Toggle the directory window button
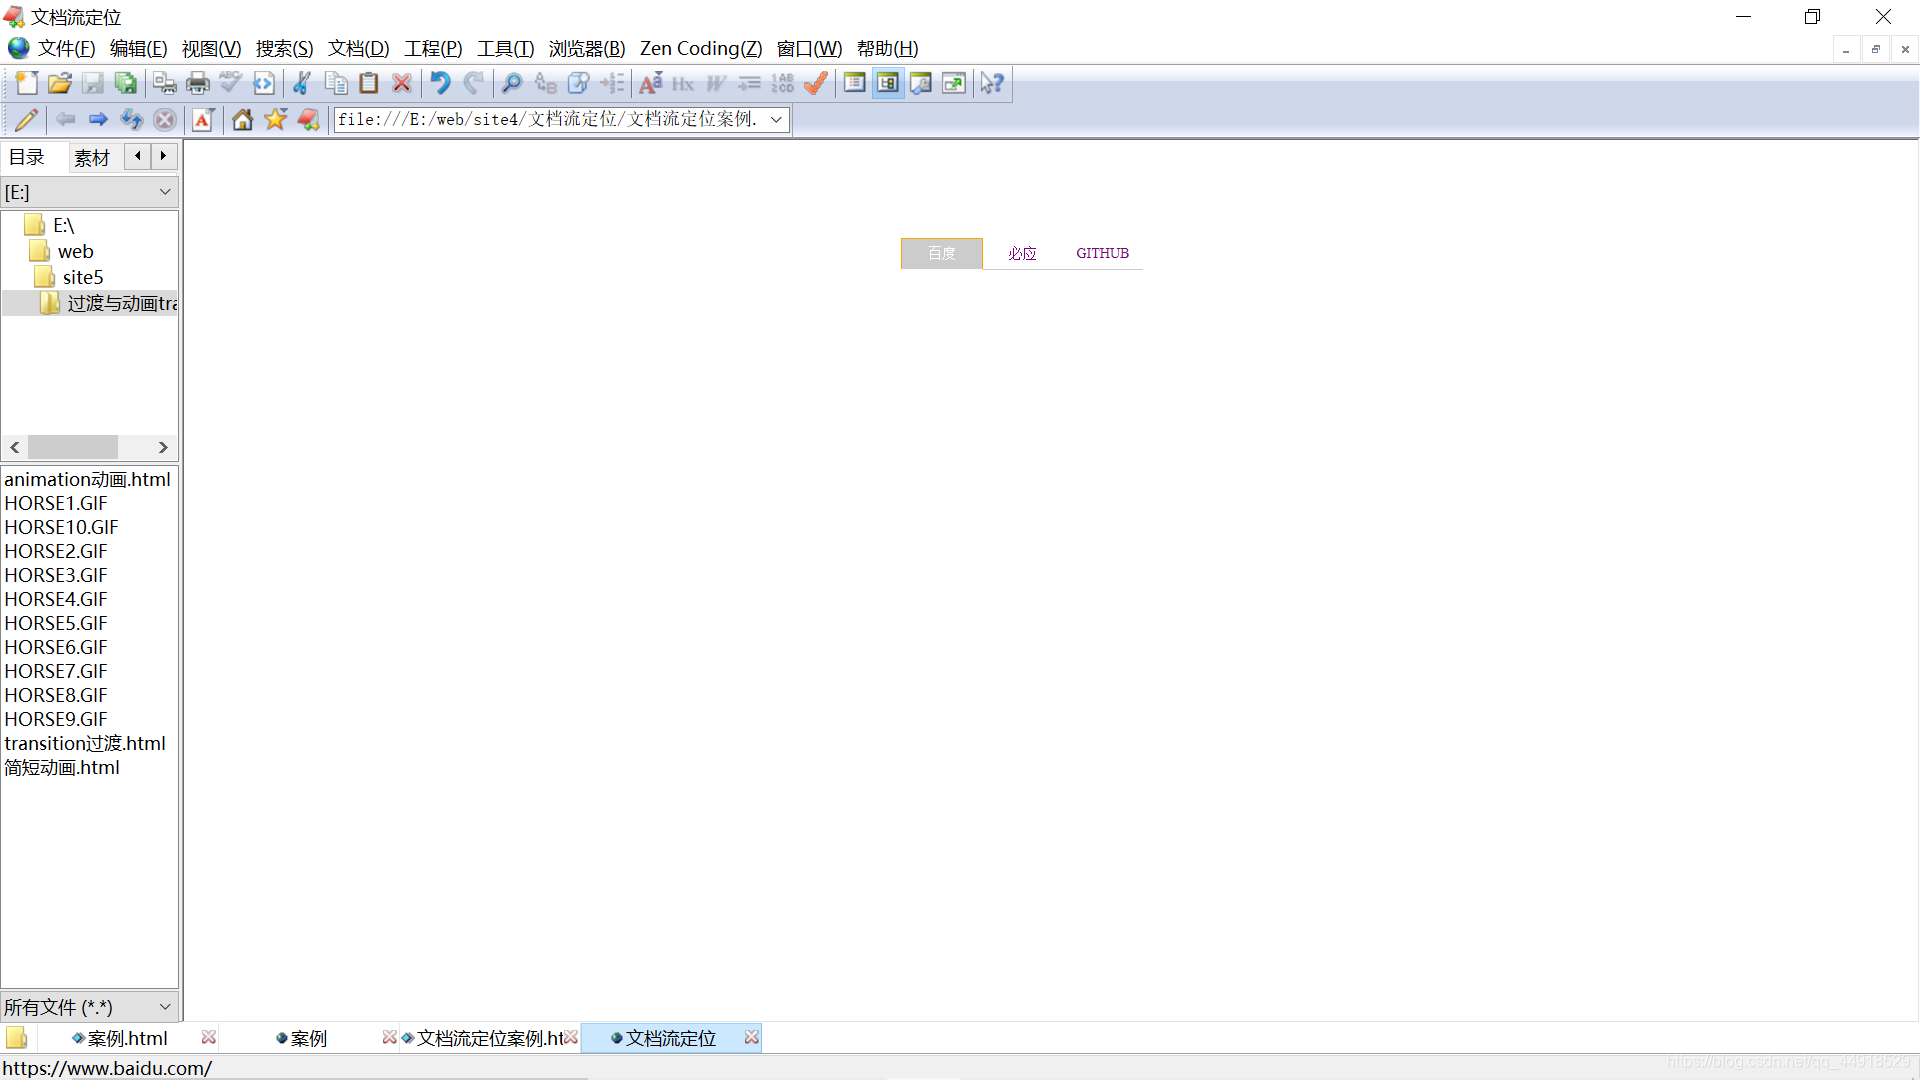 [x=855, y=84]
